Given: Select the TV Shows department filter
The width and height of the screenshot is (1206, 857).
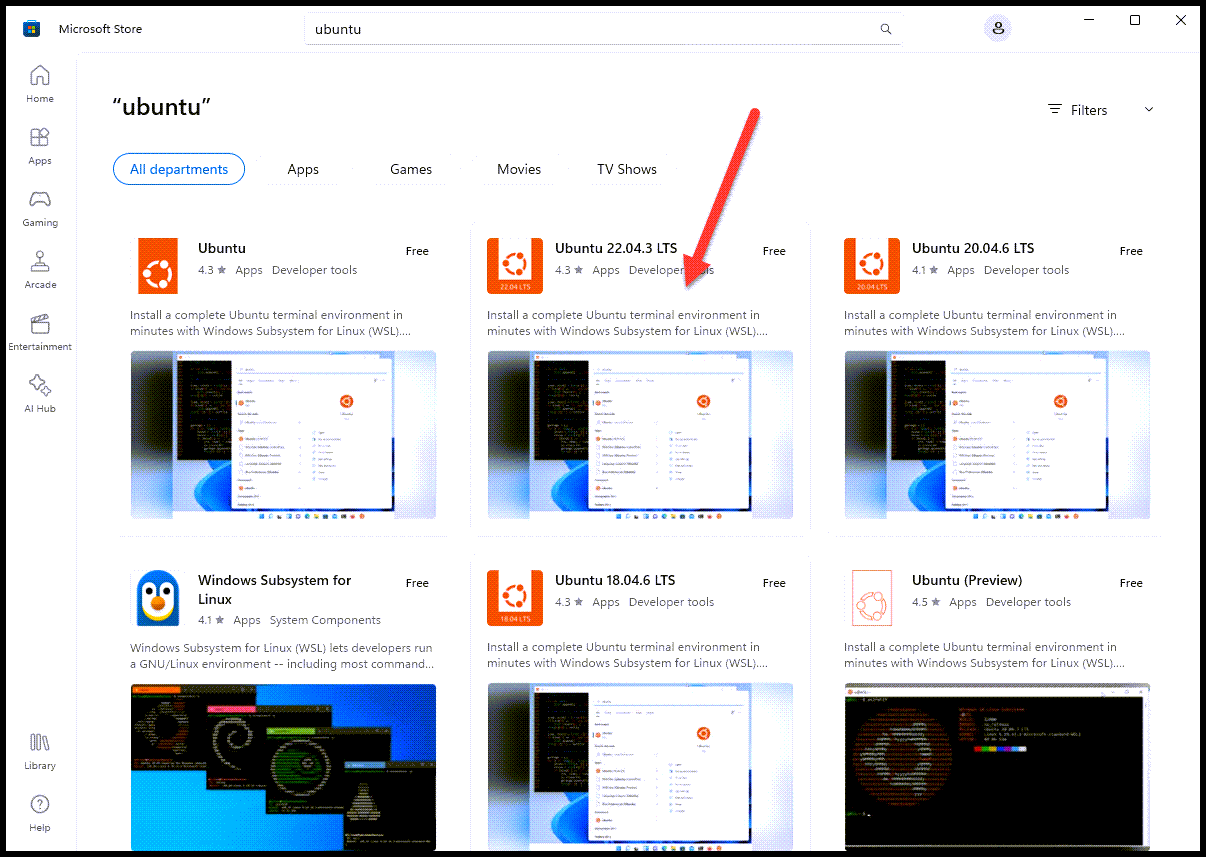Looking at the screenshot, I should point(627,169).
